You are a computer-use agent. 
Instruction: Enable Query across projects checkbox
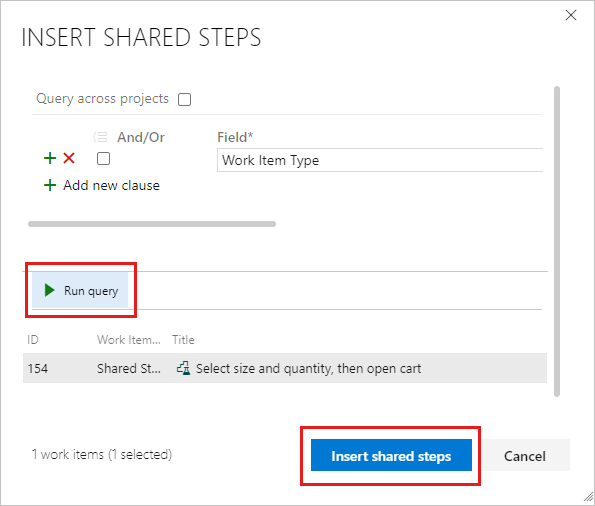[184, 99]
